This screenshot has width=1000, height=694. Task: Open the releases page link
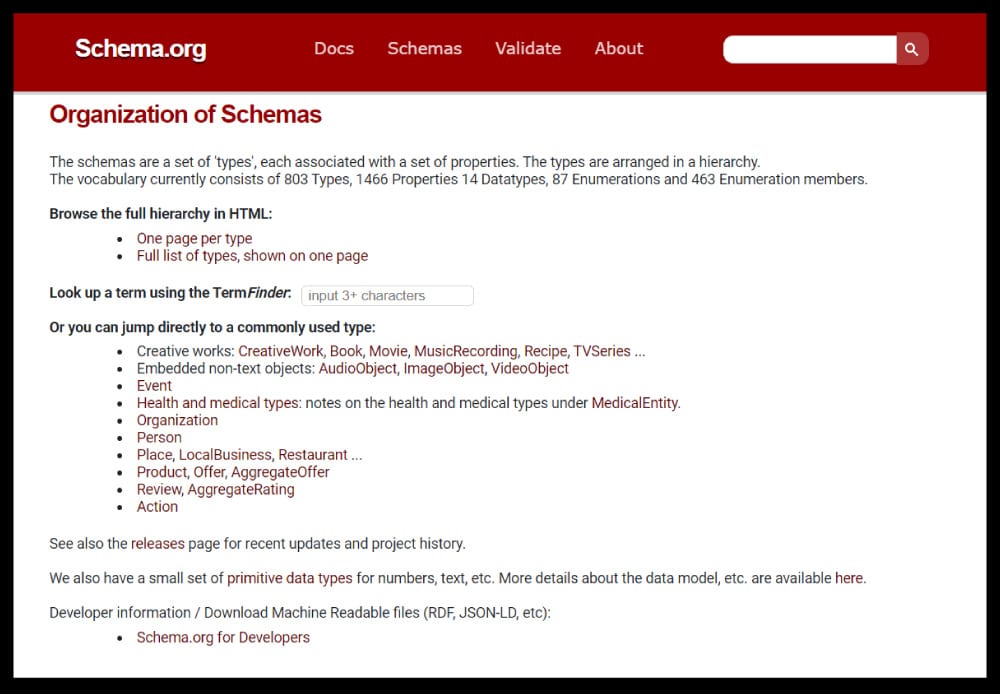click(x=159, y=543)
